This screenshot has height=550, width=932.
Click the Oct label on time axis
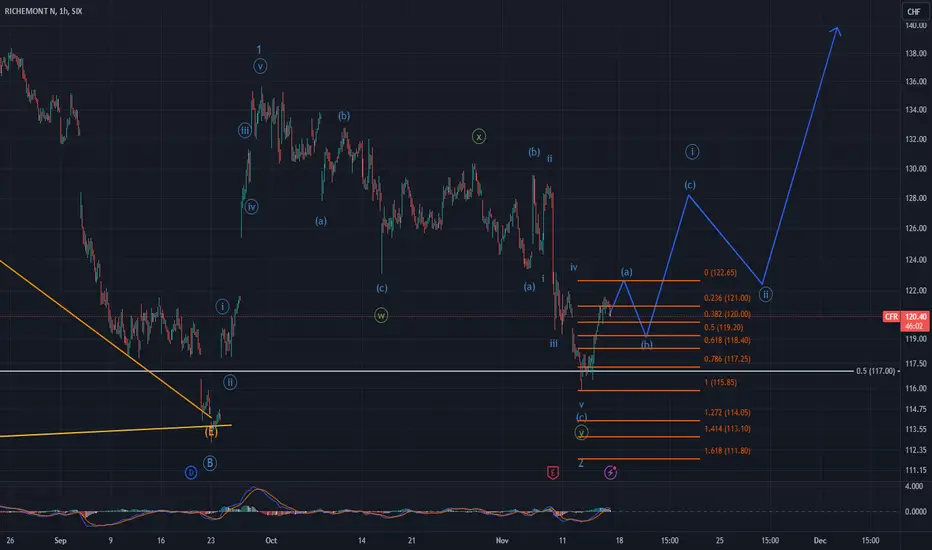click(x=271, y=540)
